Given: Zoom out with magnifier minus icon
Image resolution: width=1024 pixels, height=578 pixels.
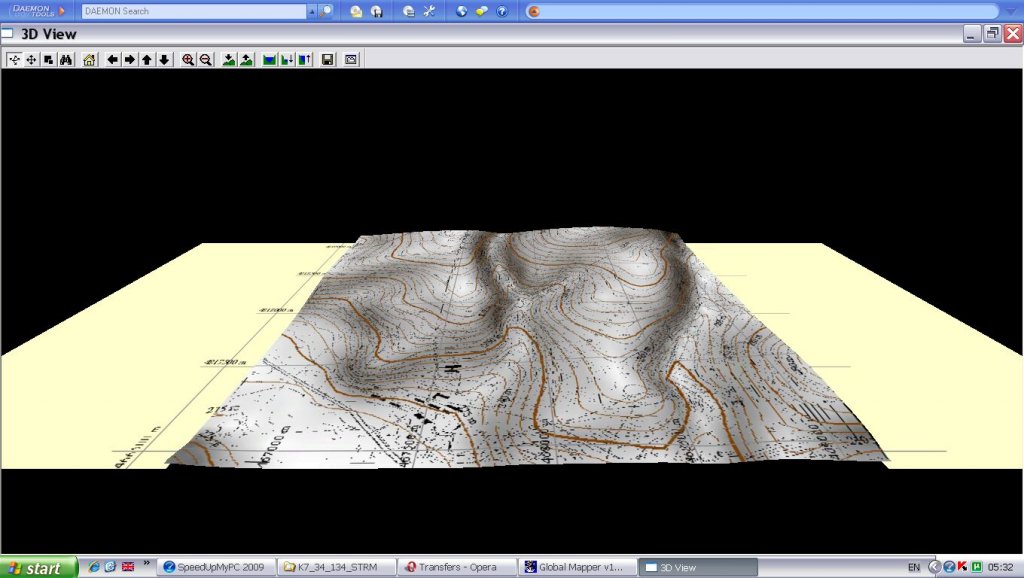Looking at the screenshot, I should tap(206, 60).
